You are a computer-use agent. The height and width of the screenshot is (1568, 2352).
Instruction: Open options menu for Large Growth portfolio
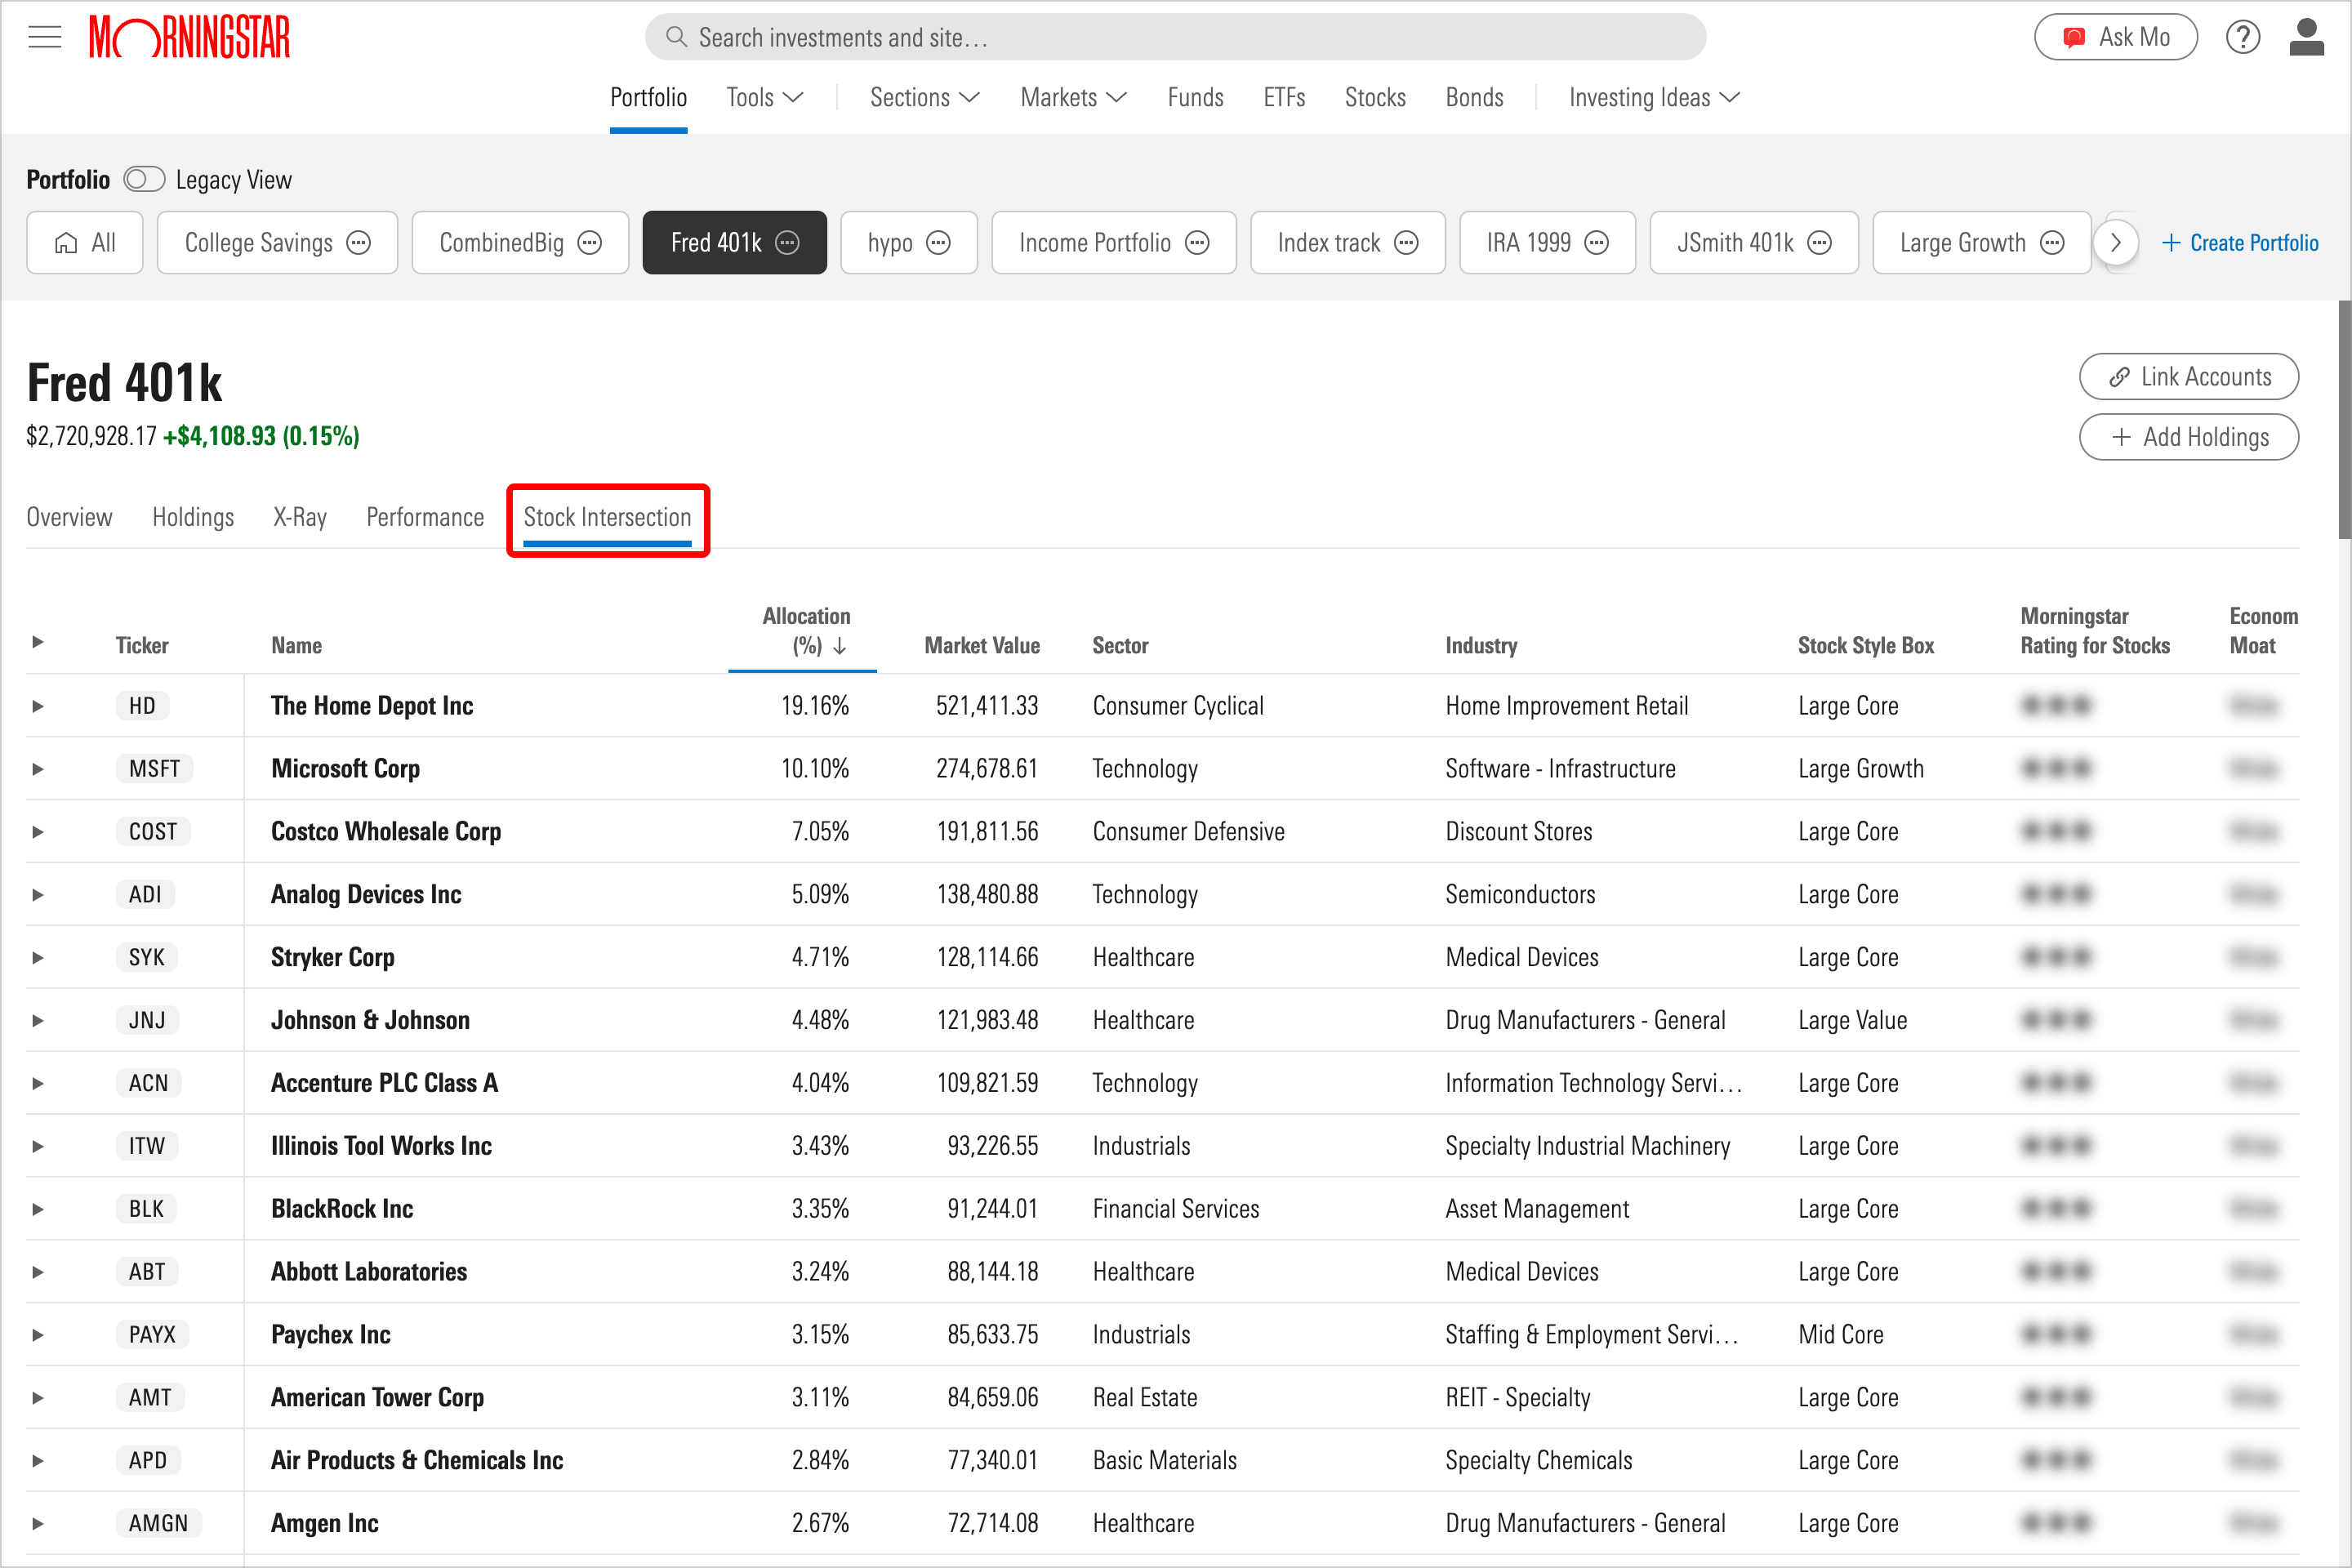point(2052,243)
